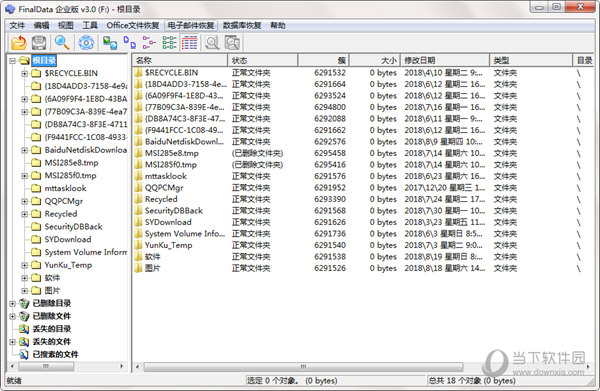Click cluster value 6294800 in the list
The image size is (600, 391).
[x=330, y=107]
